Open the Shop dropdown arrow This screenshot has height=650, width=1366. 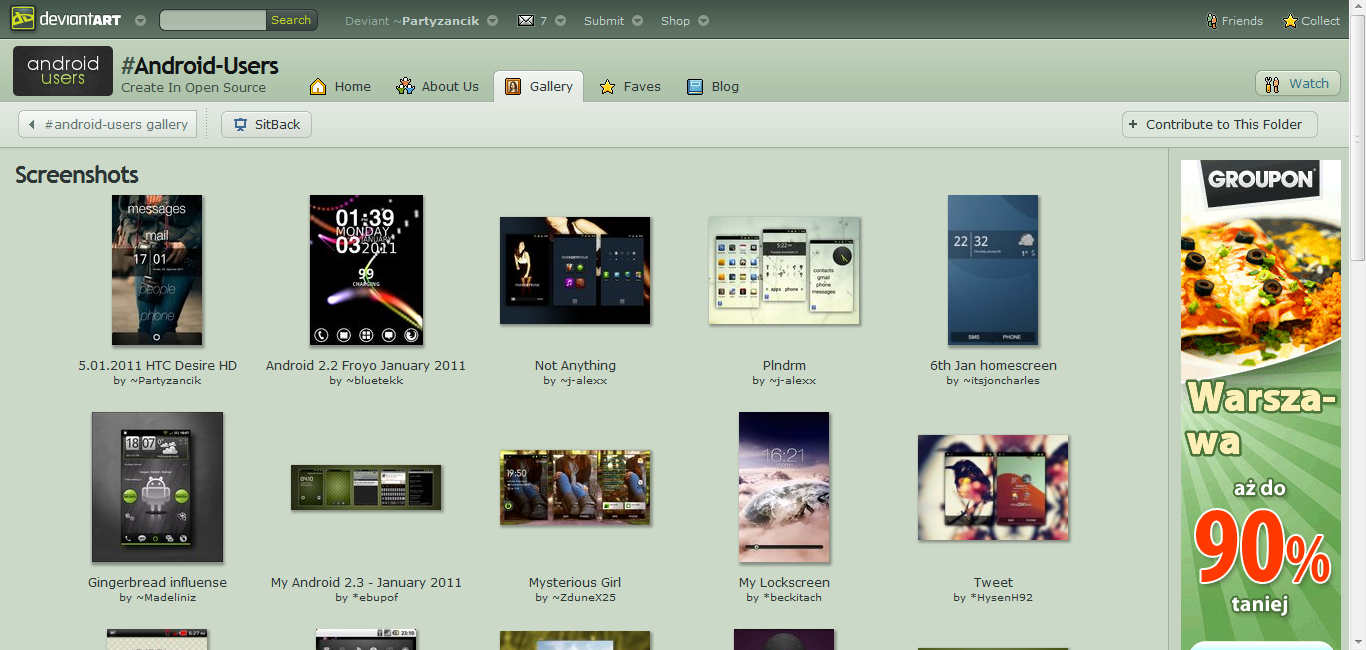[703, 20]
